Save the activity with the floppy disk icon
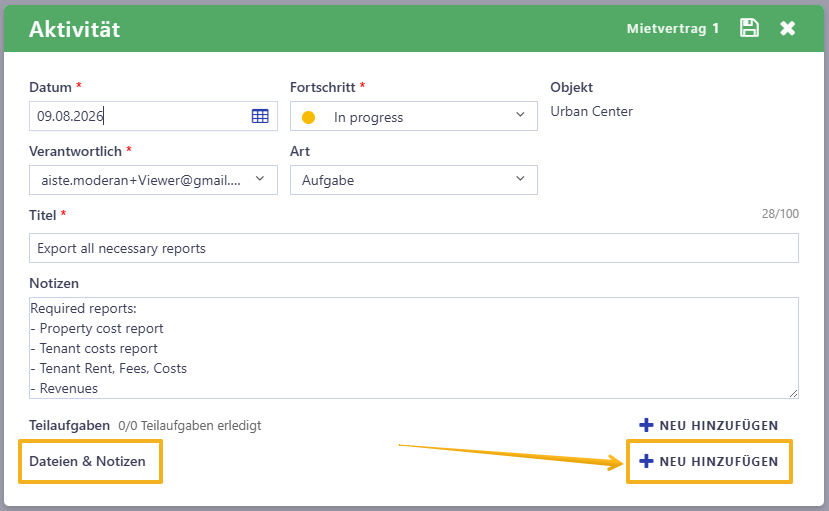 (749, 27)
